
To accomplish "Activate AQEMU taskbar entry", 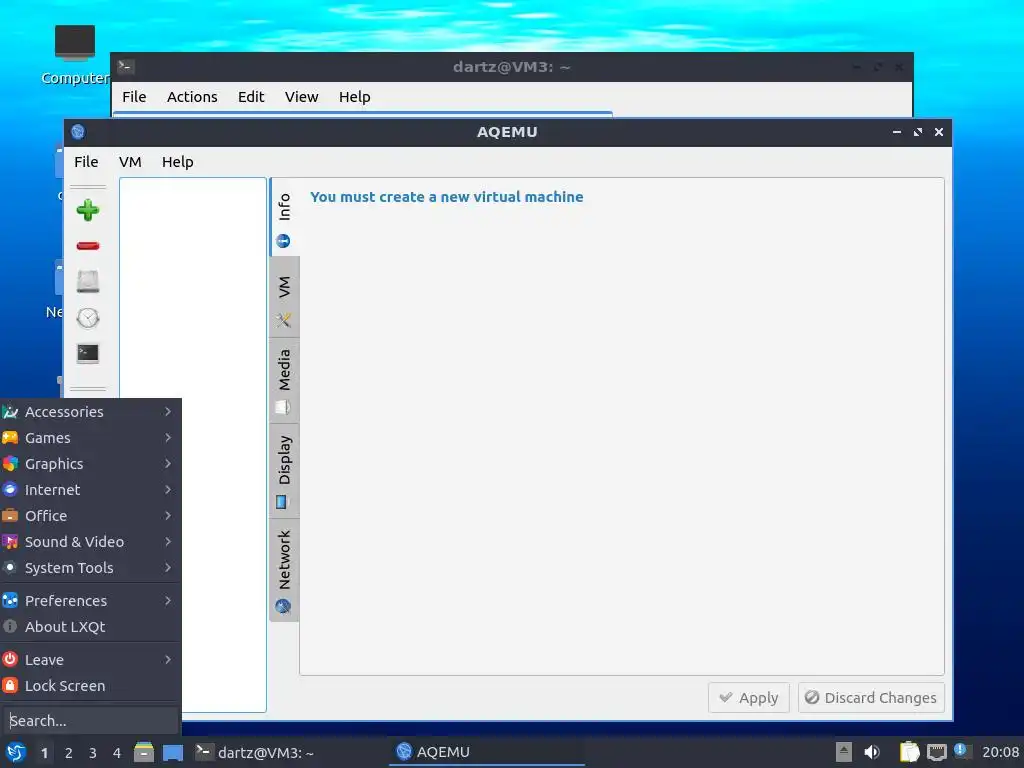I will (x=487, y=752).
